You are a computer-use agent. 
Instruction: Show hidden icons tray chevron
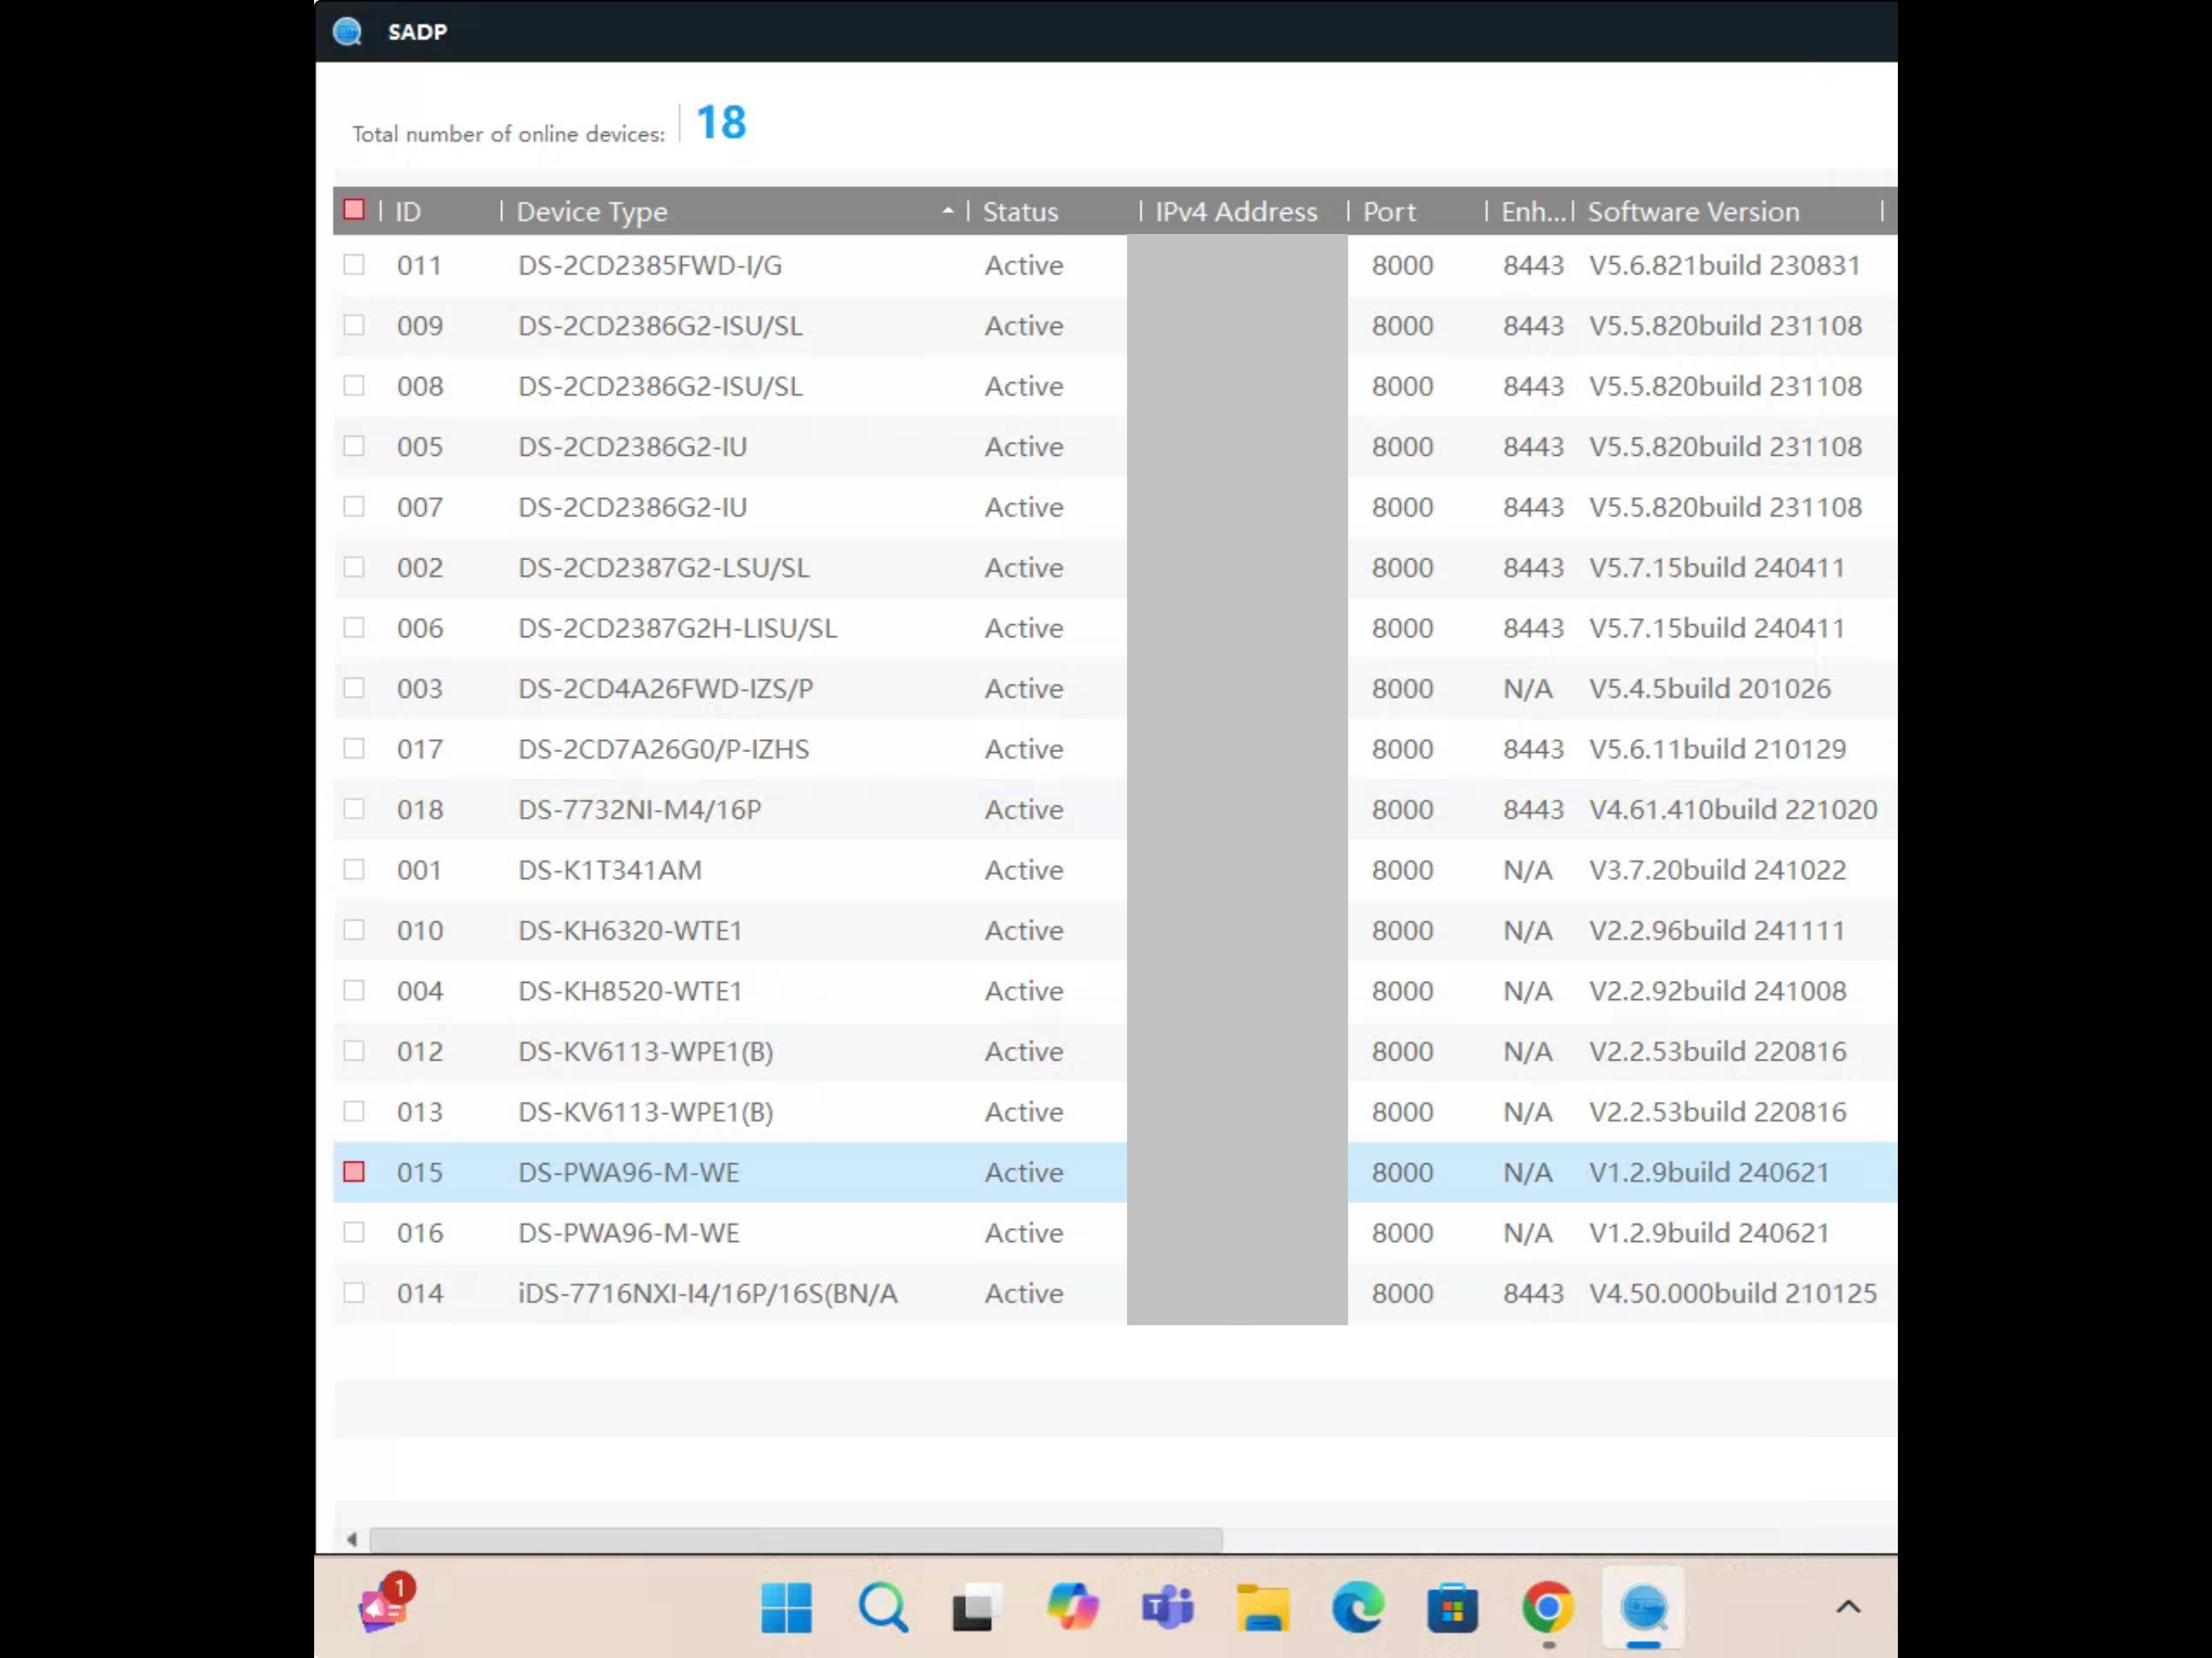point(1848,1607)
